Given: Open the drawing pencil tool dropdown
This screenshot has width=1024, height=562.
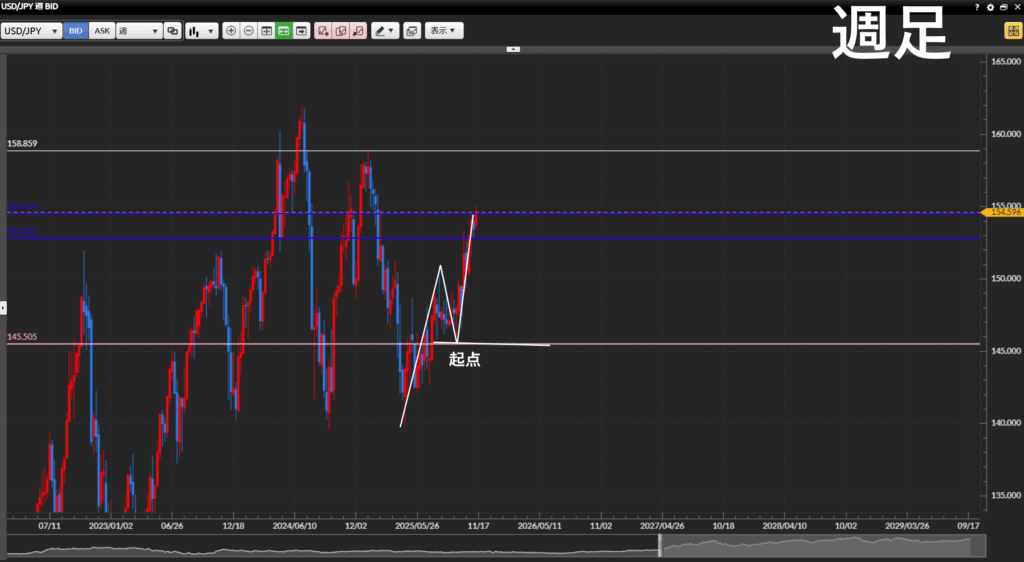Looking at the screenshot, I should (x=385, y=31).
